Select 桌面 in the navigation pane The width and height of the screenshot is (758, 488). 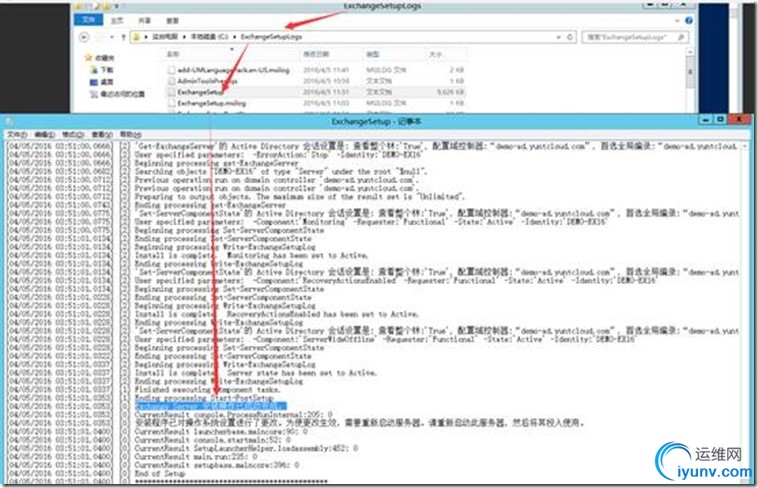pos(108,82)
